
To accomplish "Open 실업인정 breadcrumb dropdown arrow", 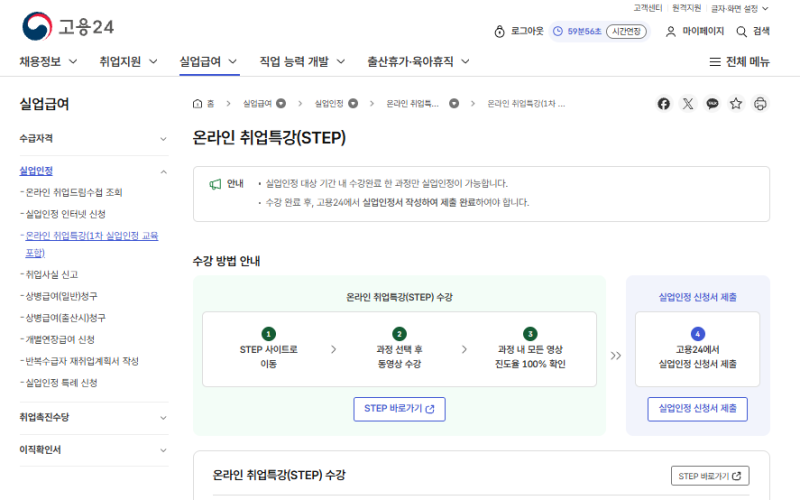I will 353,104.
